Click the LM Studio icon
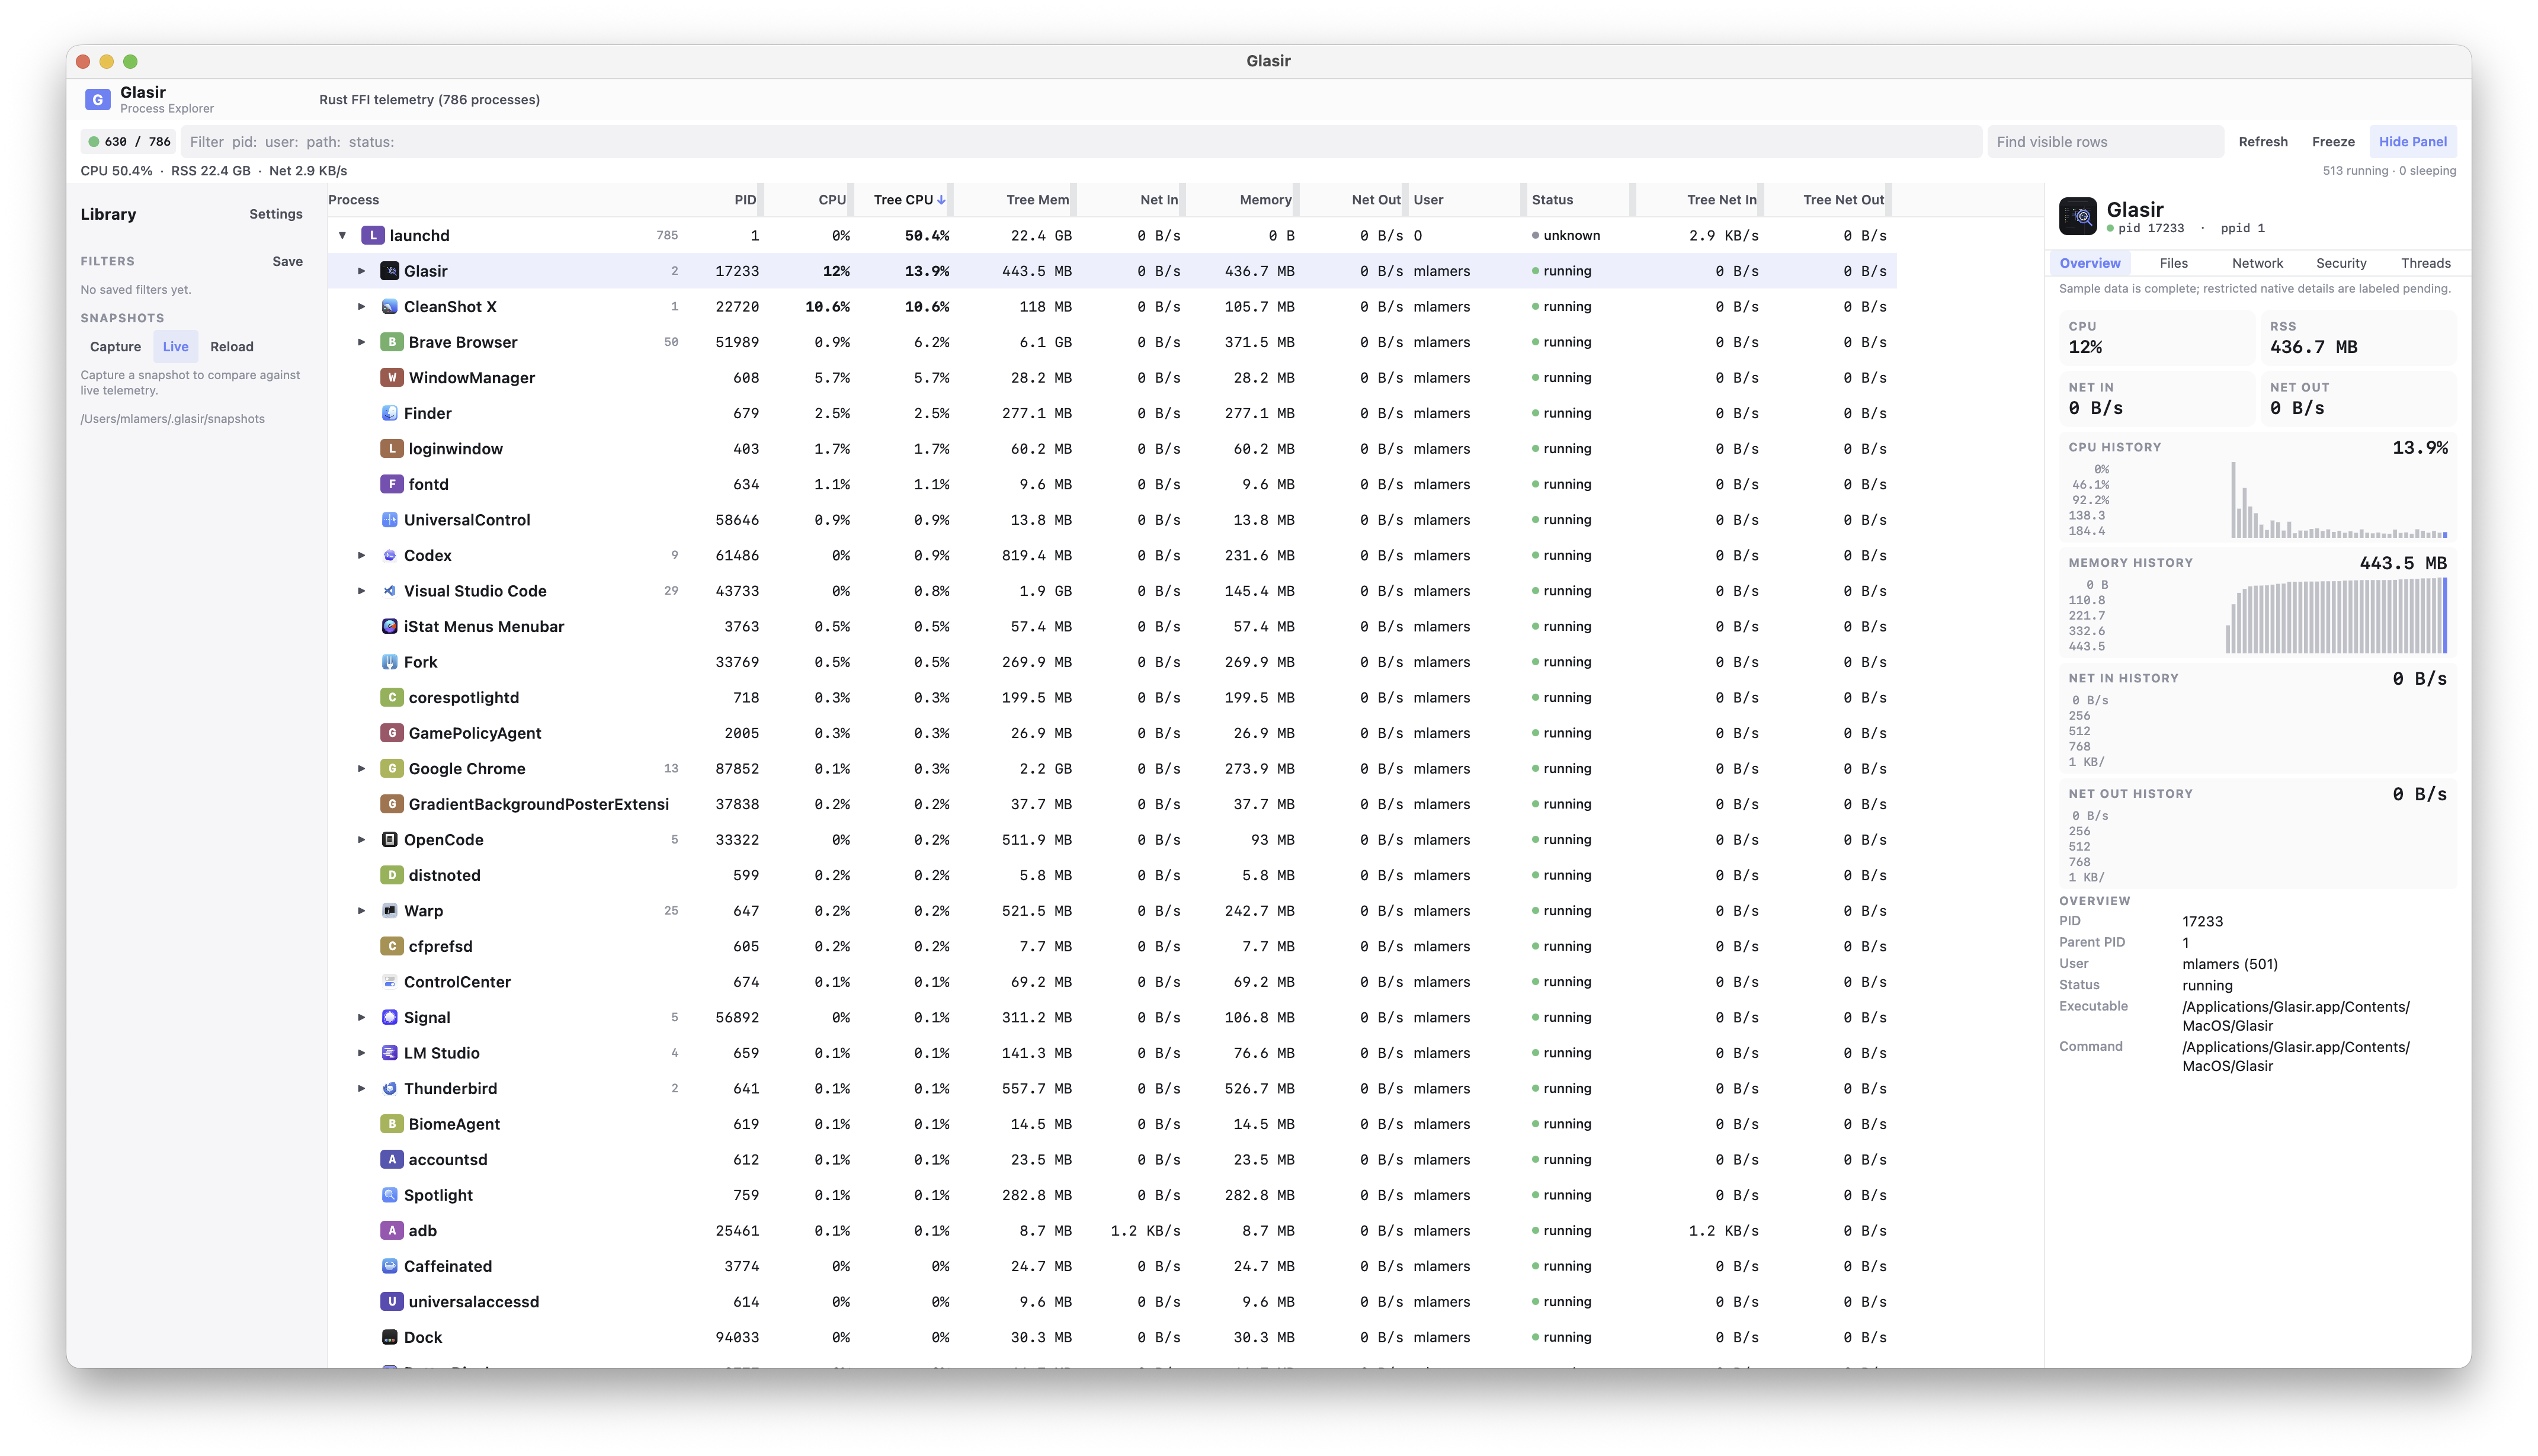2538x1456 pixels. click(x=390, y=1053)
